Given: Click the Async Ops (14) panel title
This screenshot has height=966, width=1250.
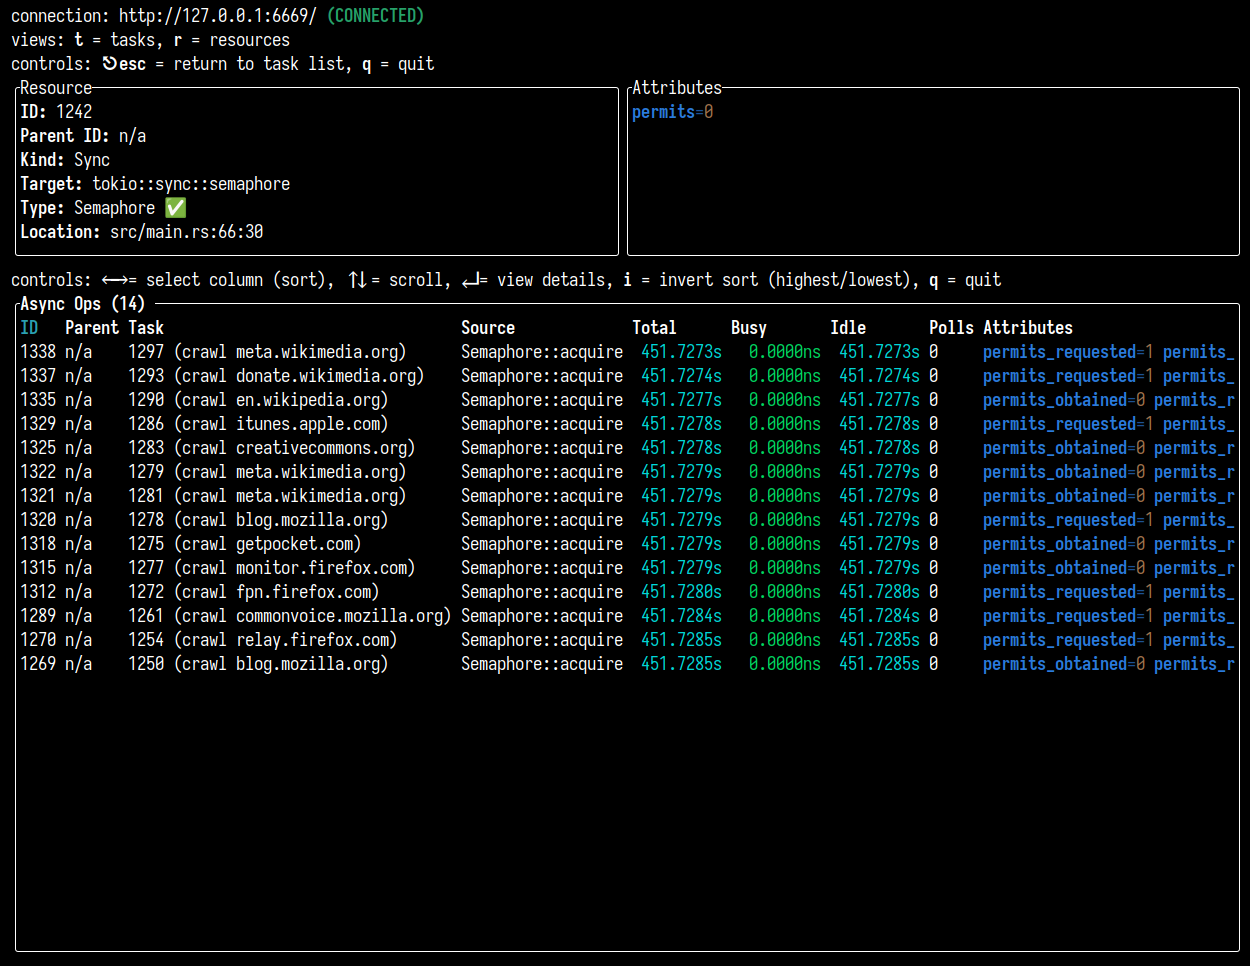Looking at the screenshot, I should (83, 304).
